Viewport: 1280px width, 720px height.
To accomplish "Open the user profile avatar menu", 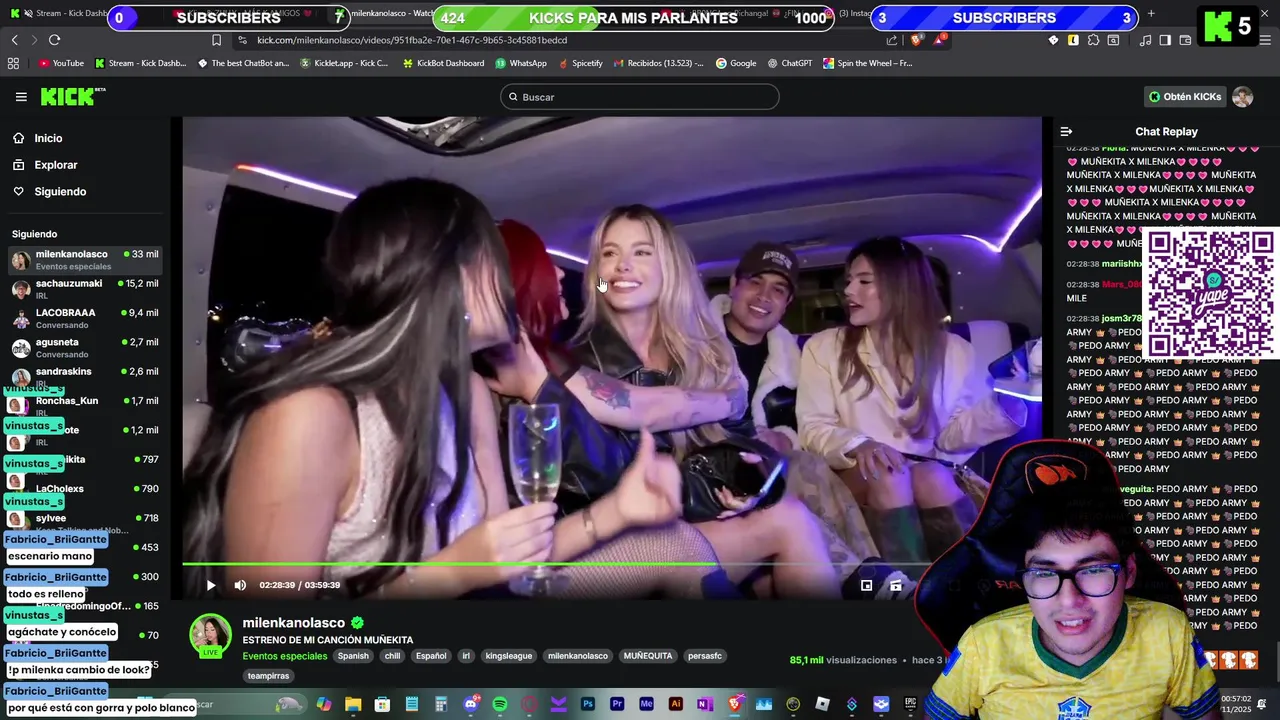I will coord(1242,97).
